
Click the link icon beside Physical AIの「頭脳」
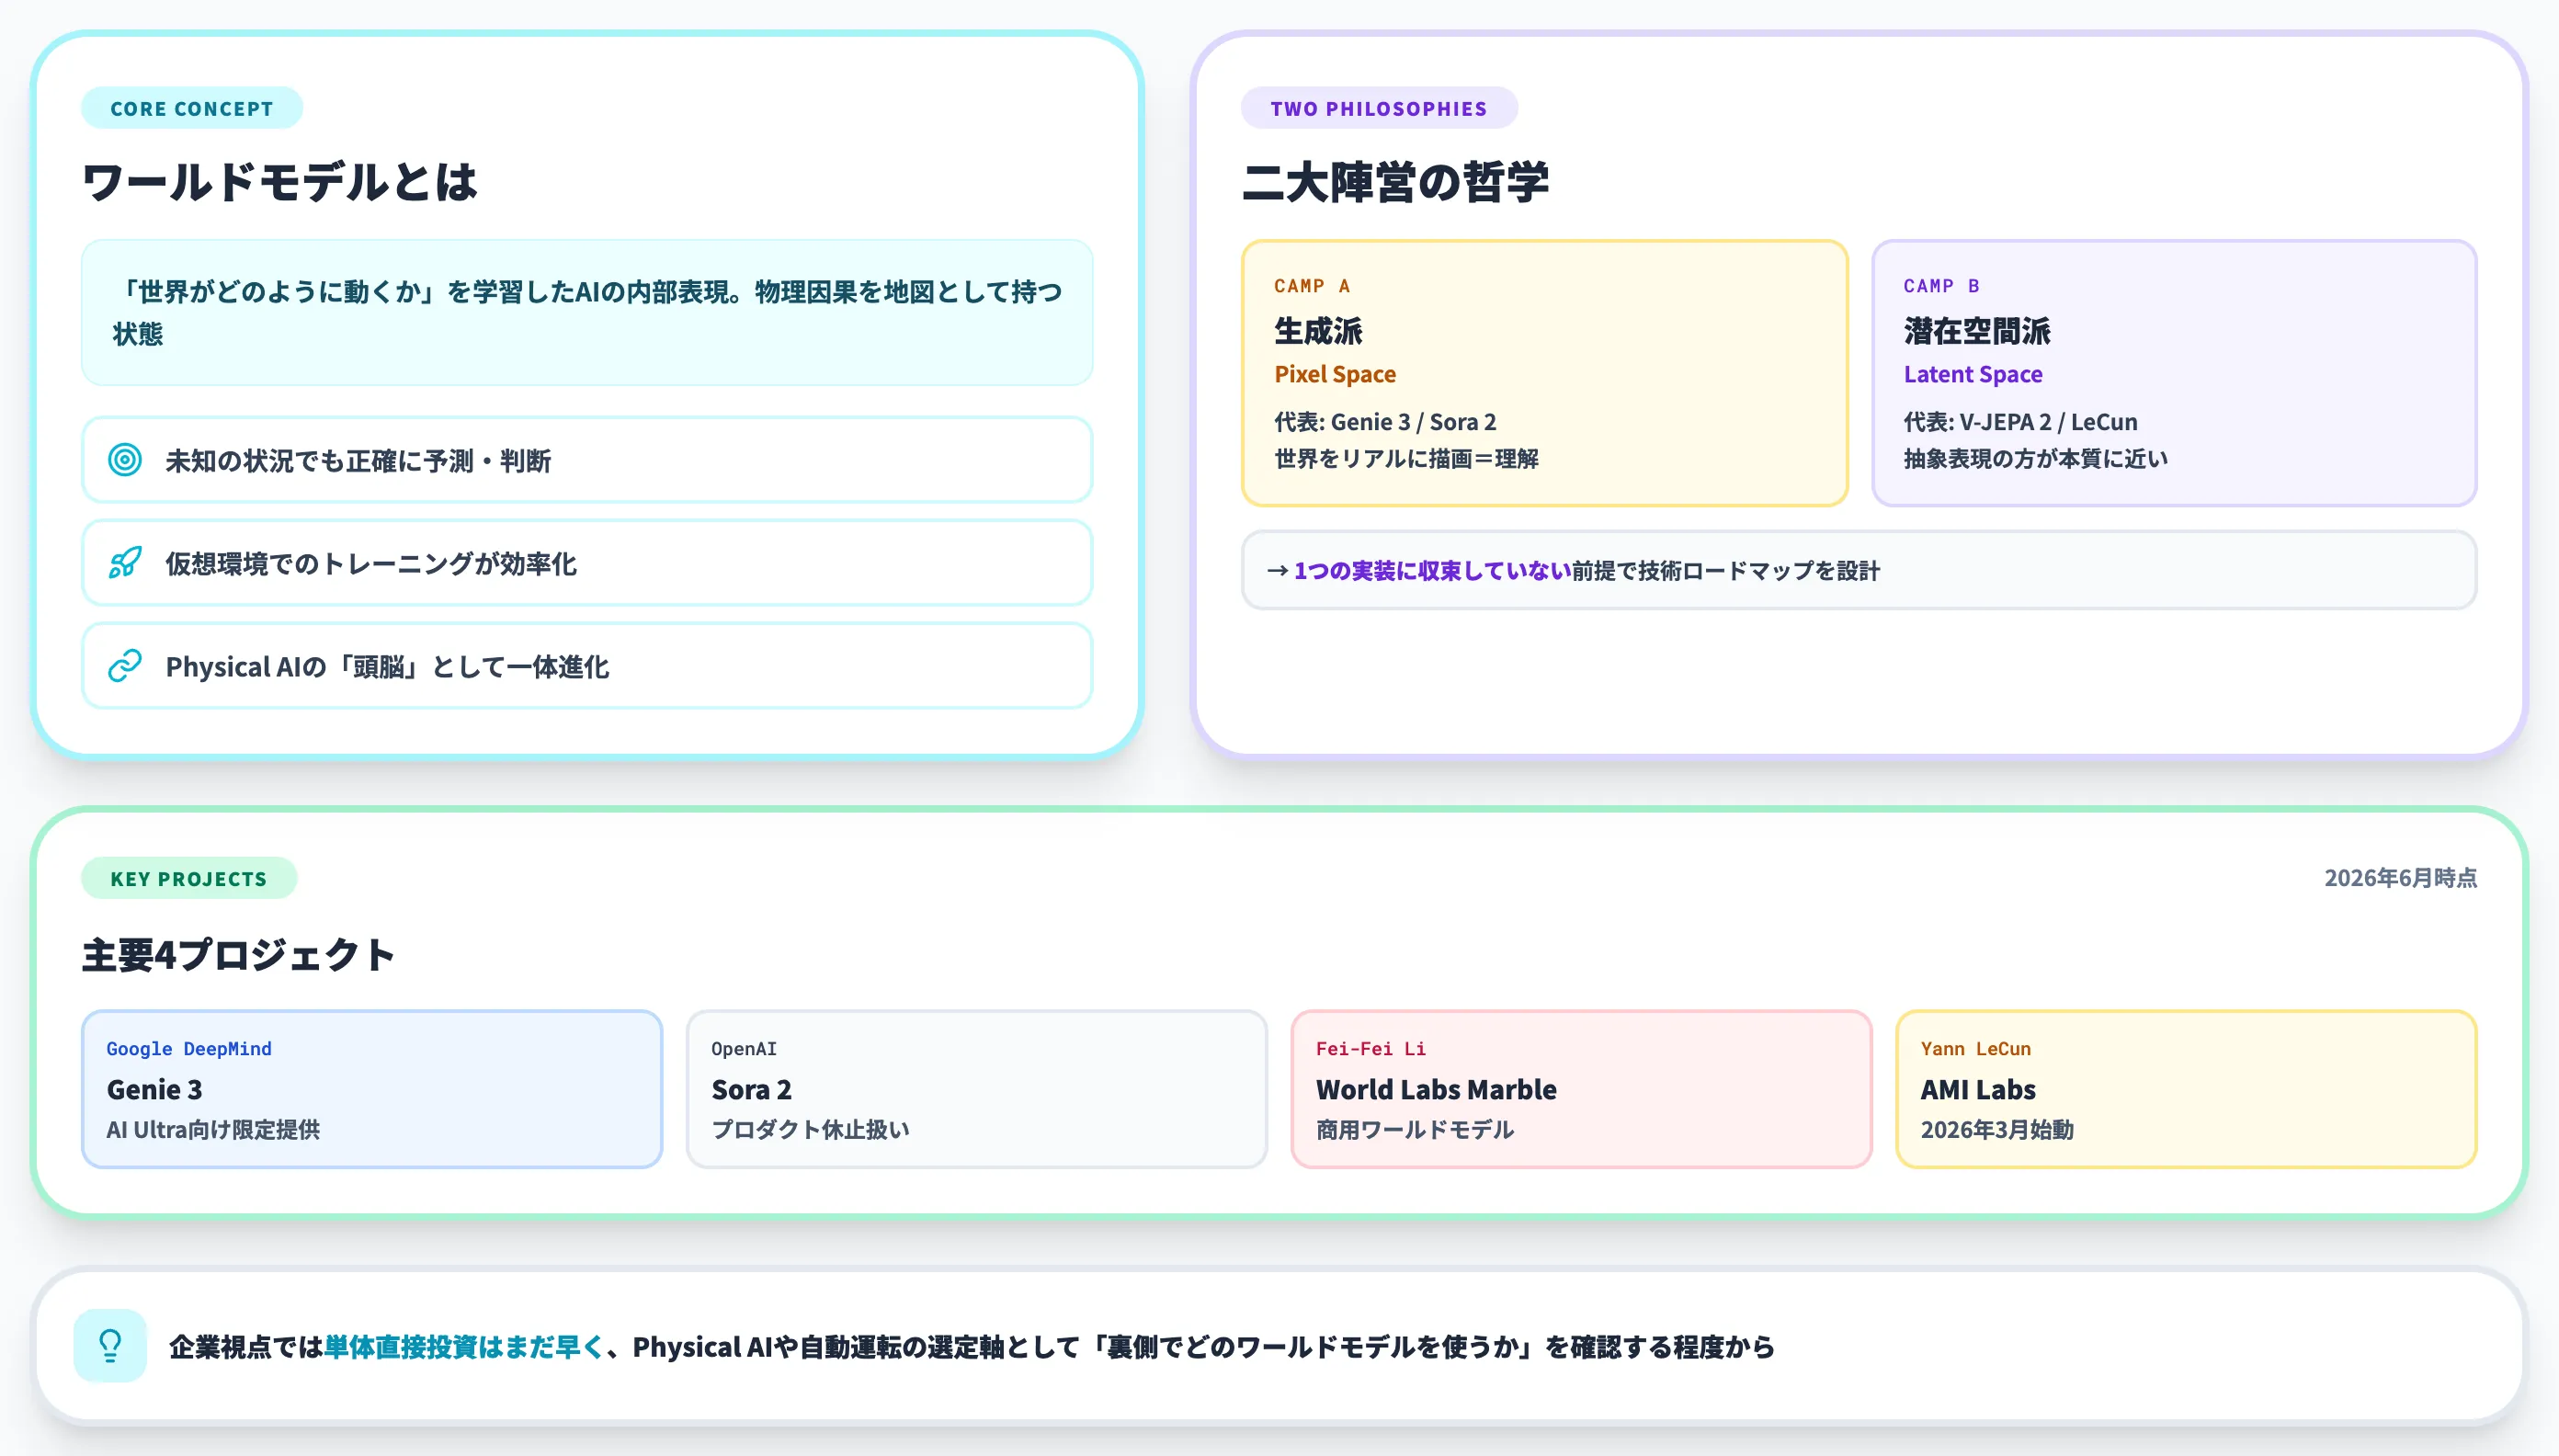point(125,666)
